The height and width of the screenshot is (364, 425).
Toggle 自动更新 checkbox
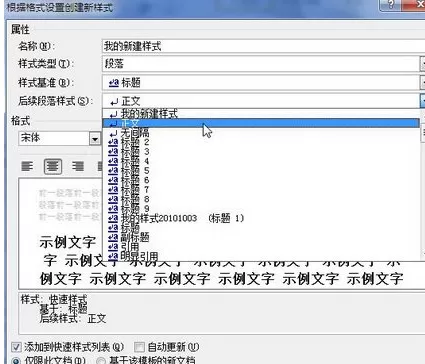coord(139,347)
